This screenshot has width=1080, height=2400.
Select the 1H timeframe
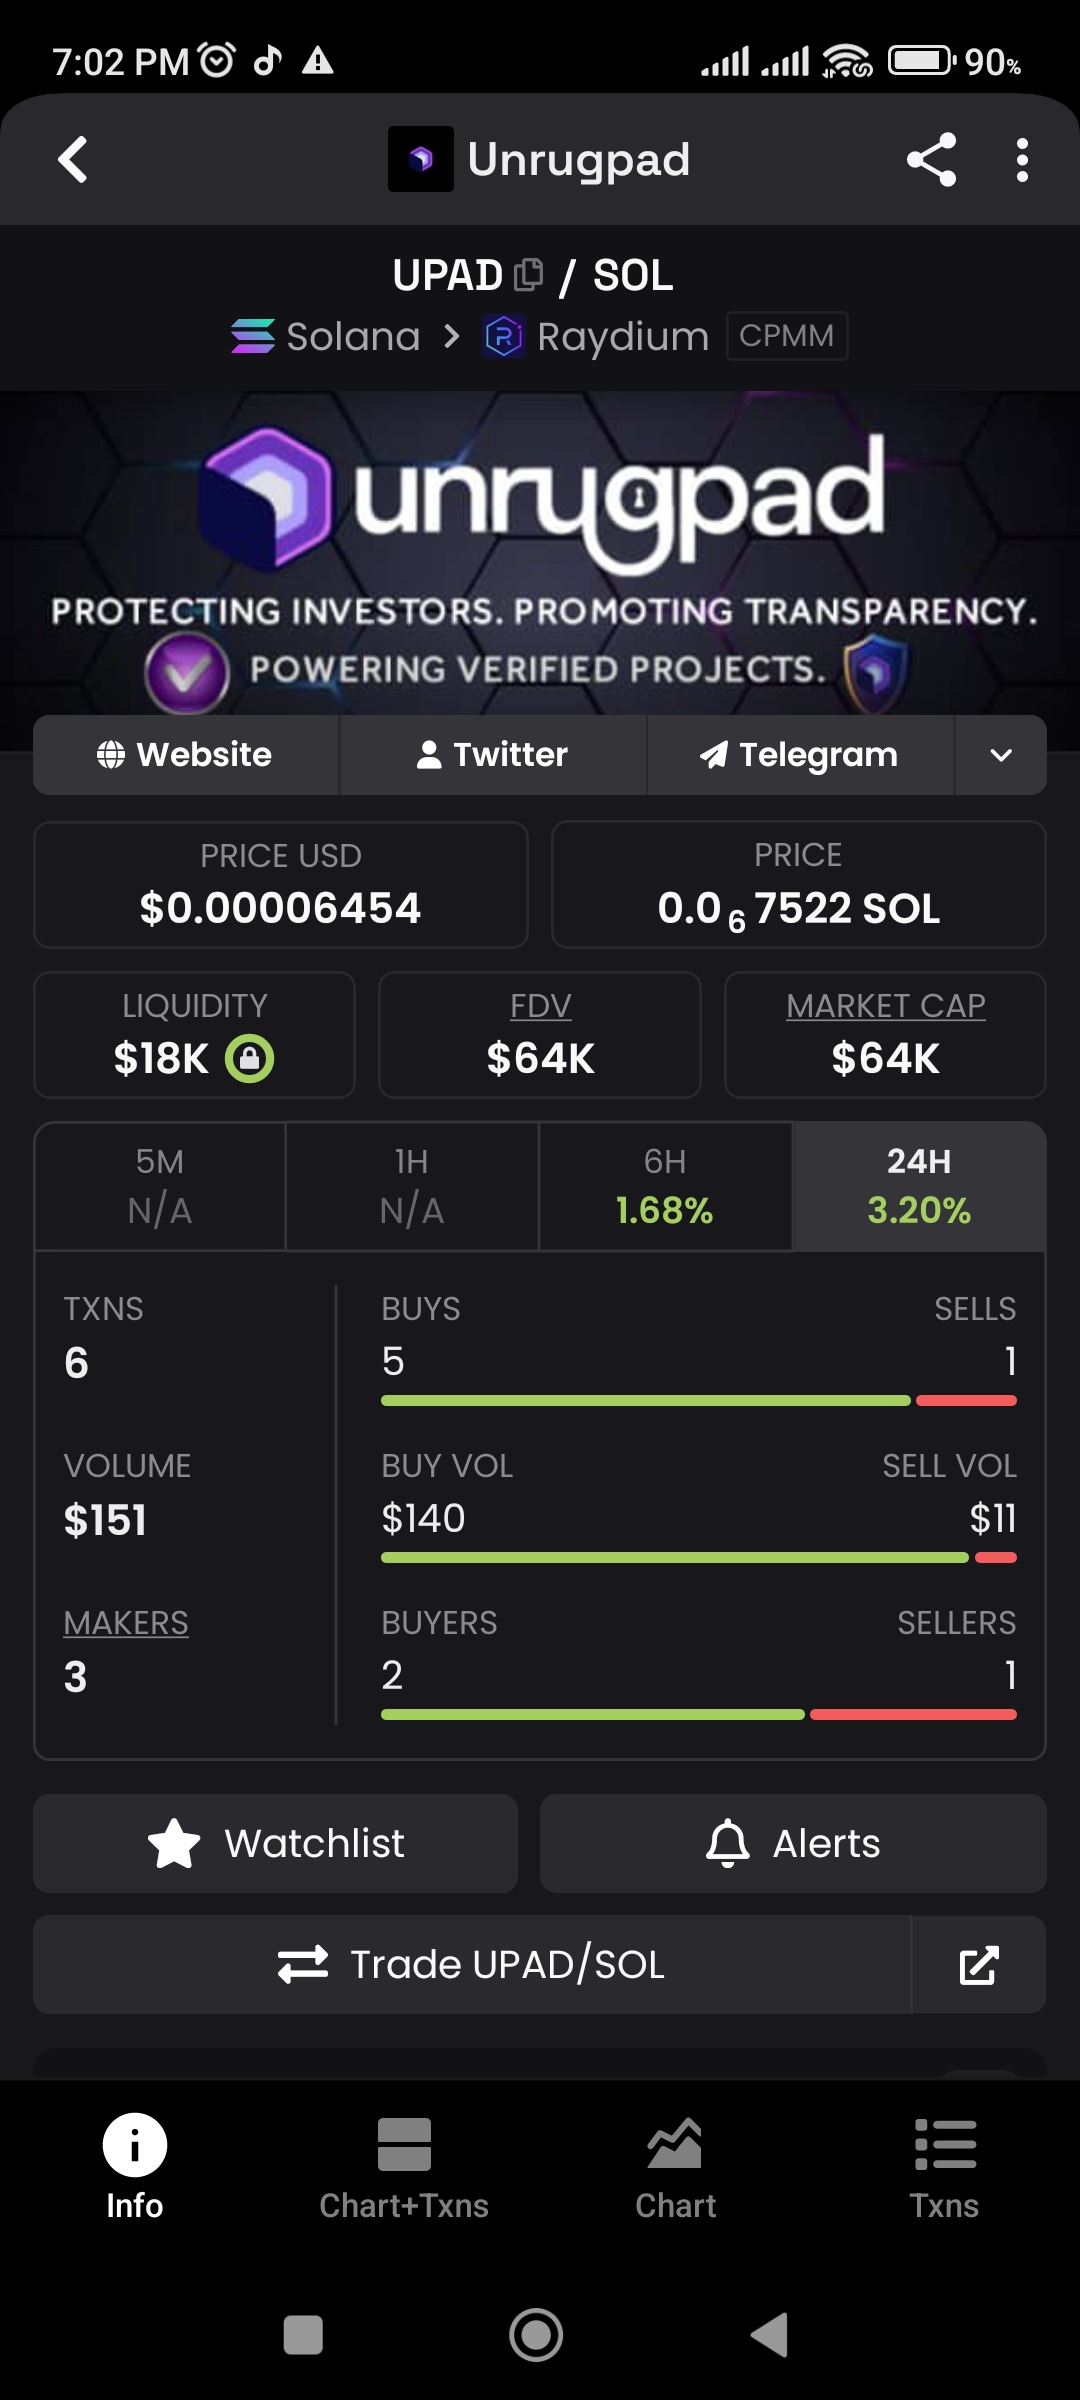(412, 1186)
